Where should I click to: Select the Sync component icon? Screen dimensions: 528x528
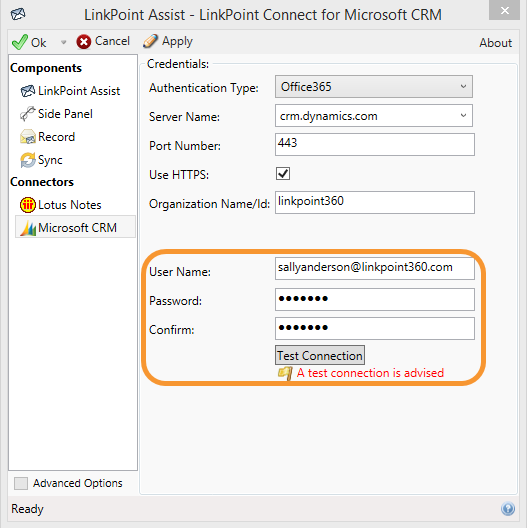click(28, 160)
